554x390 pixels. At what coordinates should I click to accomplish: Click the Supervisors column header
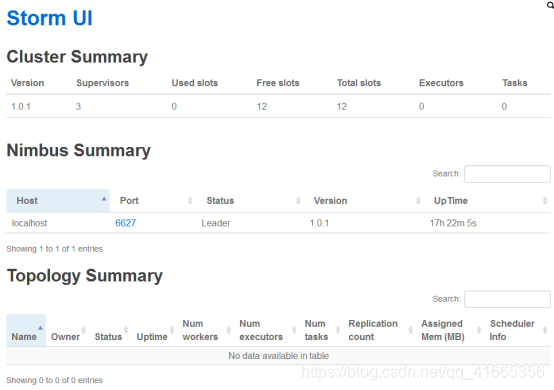tap(102, 83)
